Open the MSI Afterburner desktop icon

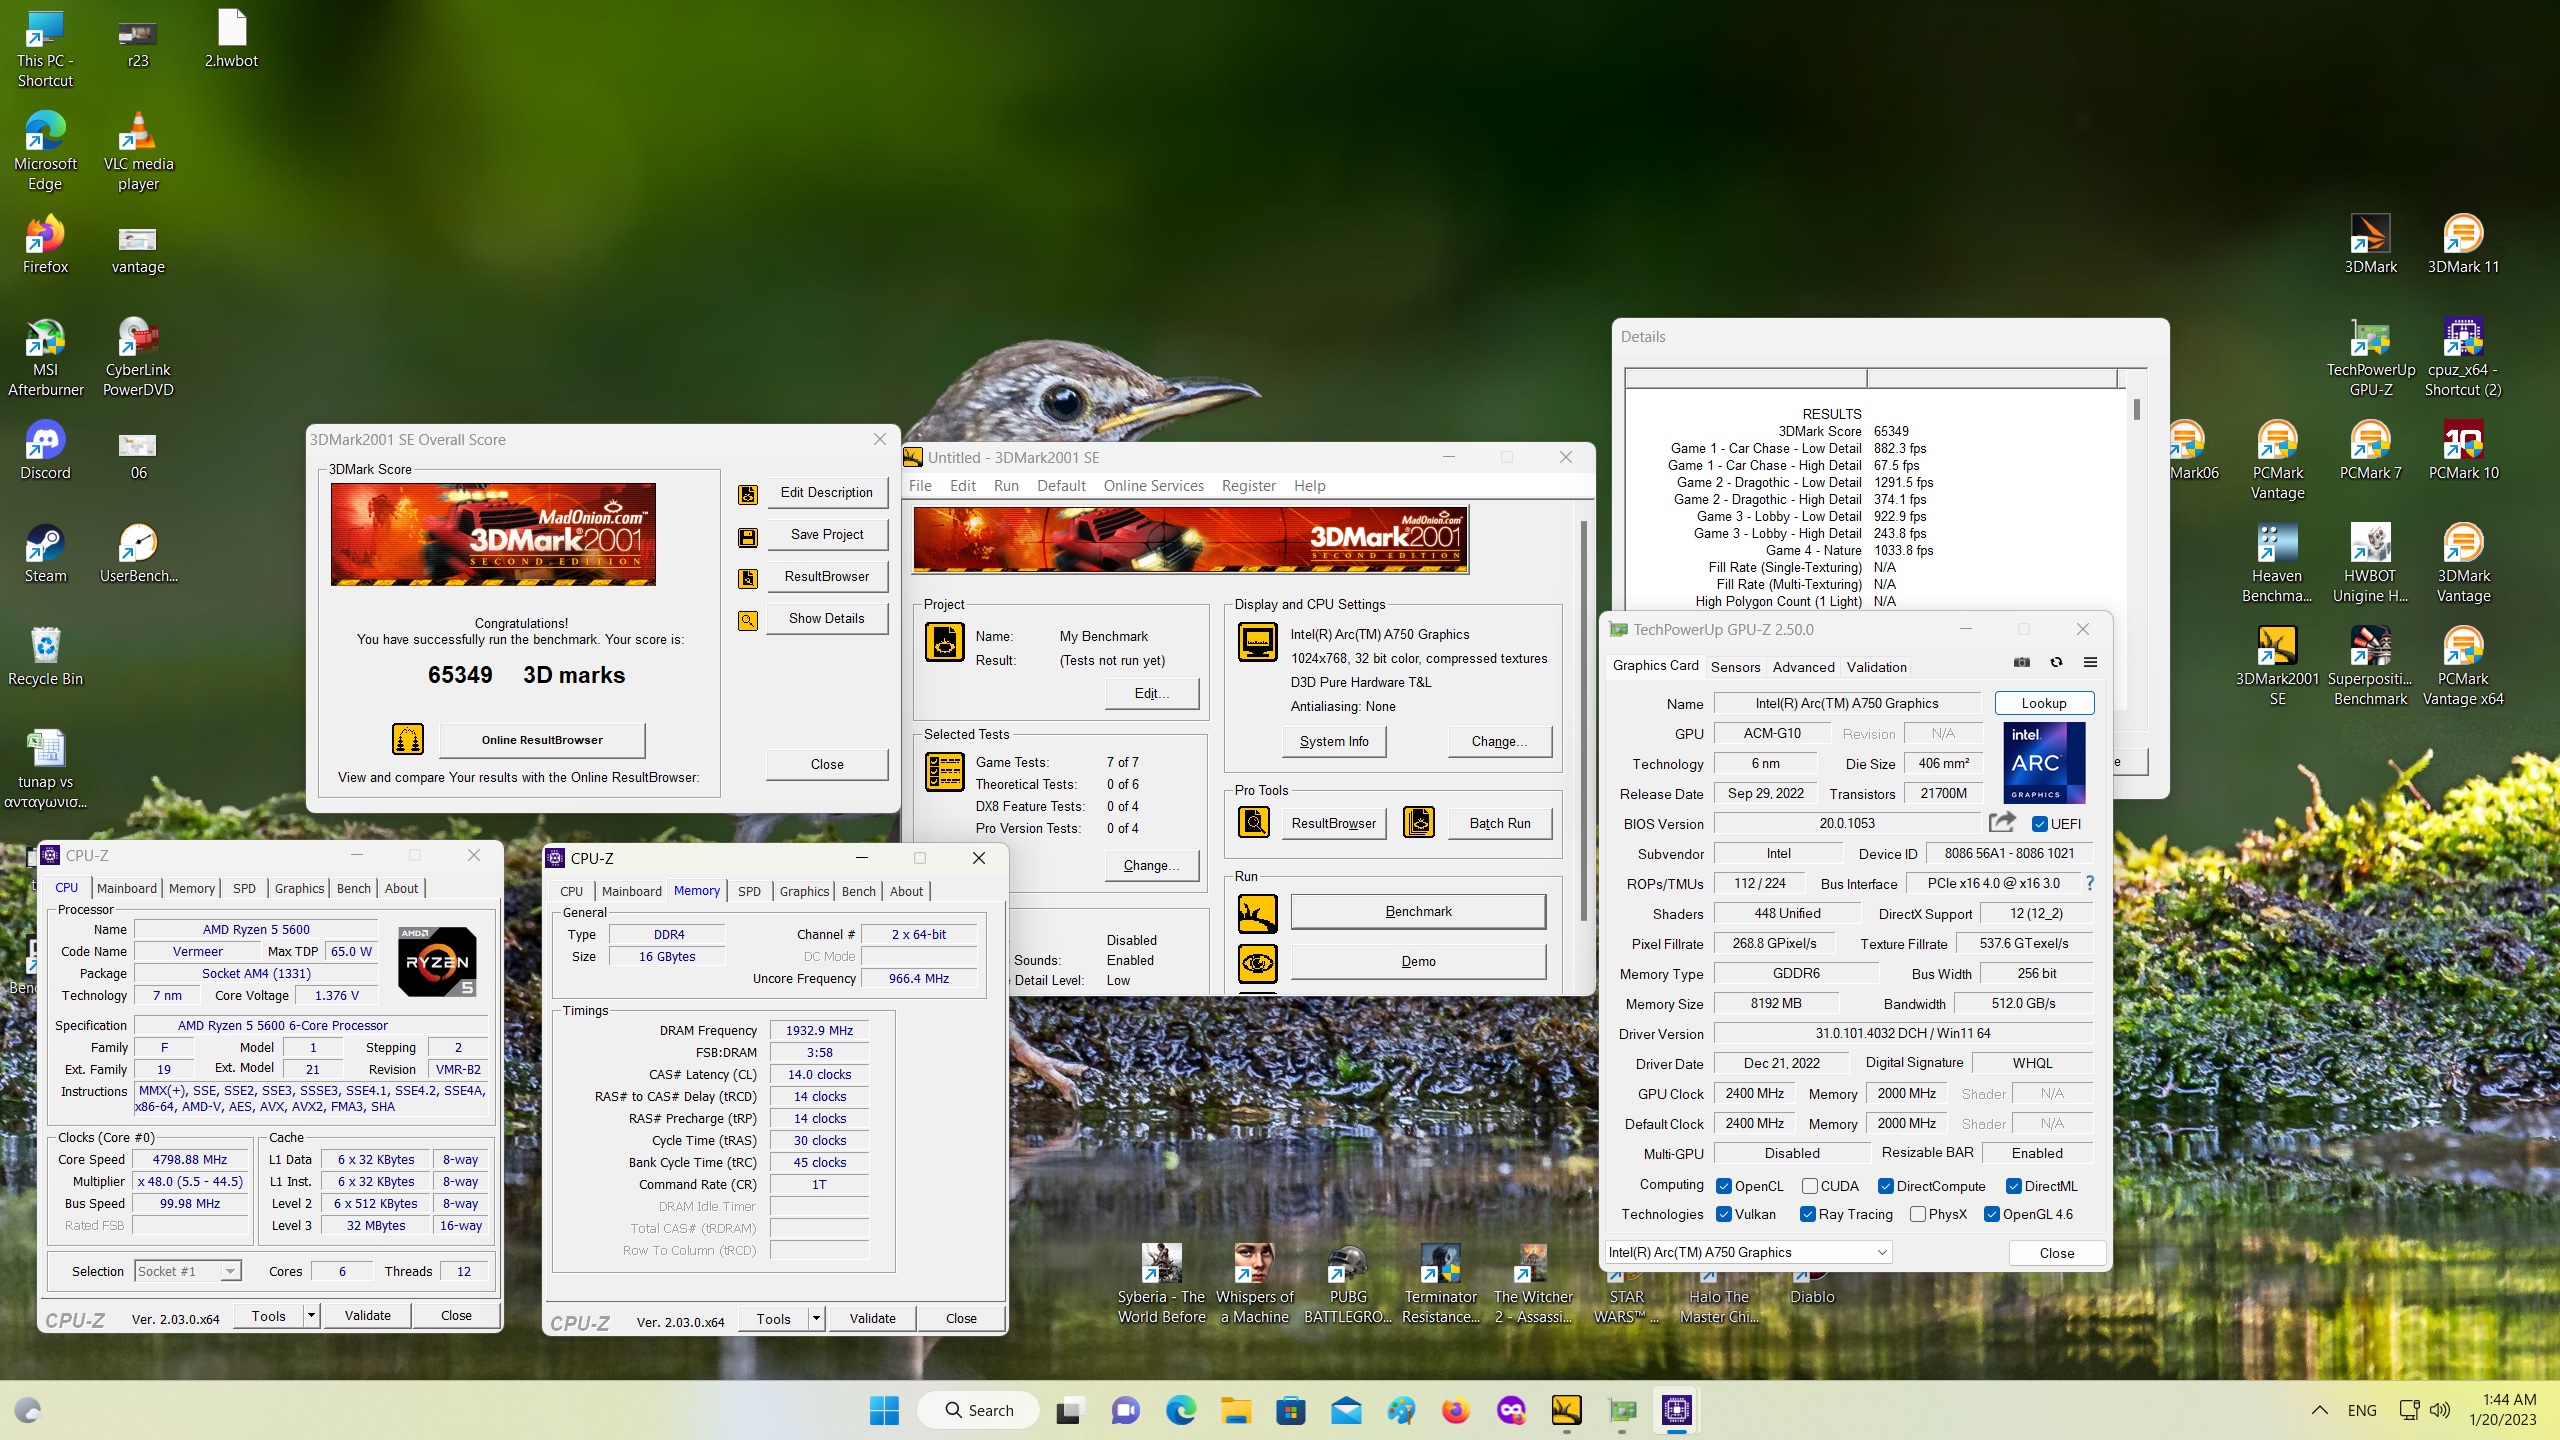click(x=45, y=358)
